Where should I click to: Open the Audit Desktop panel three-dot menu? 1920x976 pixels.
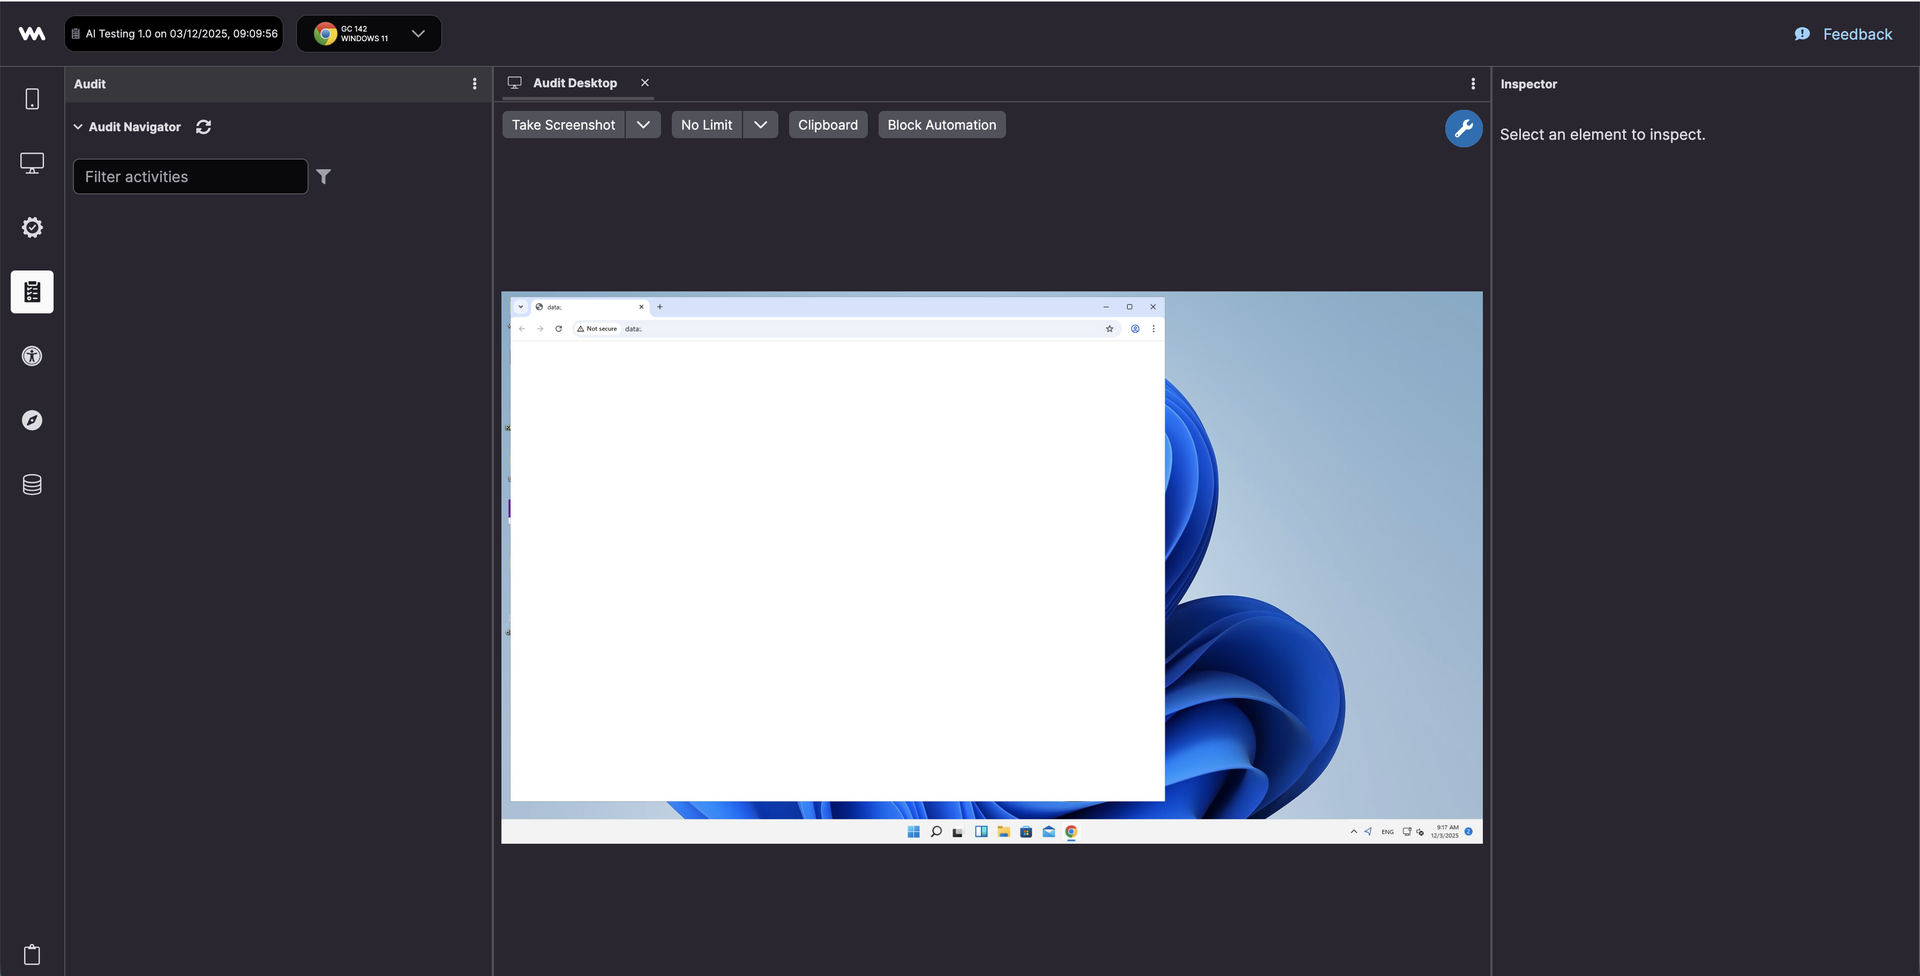(x=1473, y=84)
